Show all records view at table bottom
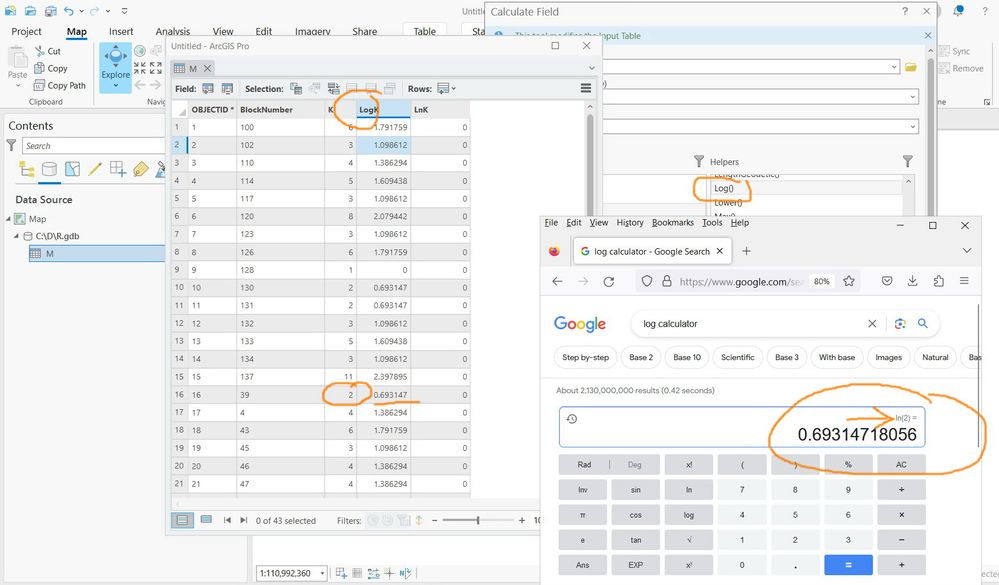Viewport: 999px width, 585px height. 182,520
